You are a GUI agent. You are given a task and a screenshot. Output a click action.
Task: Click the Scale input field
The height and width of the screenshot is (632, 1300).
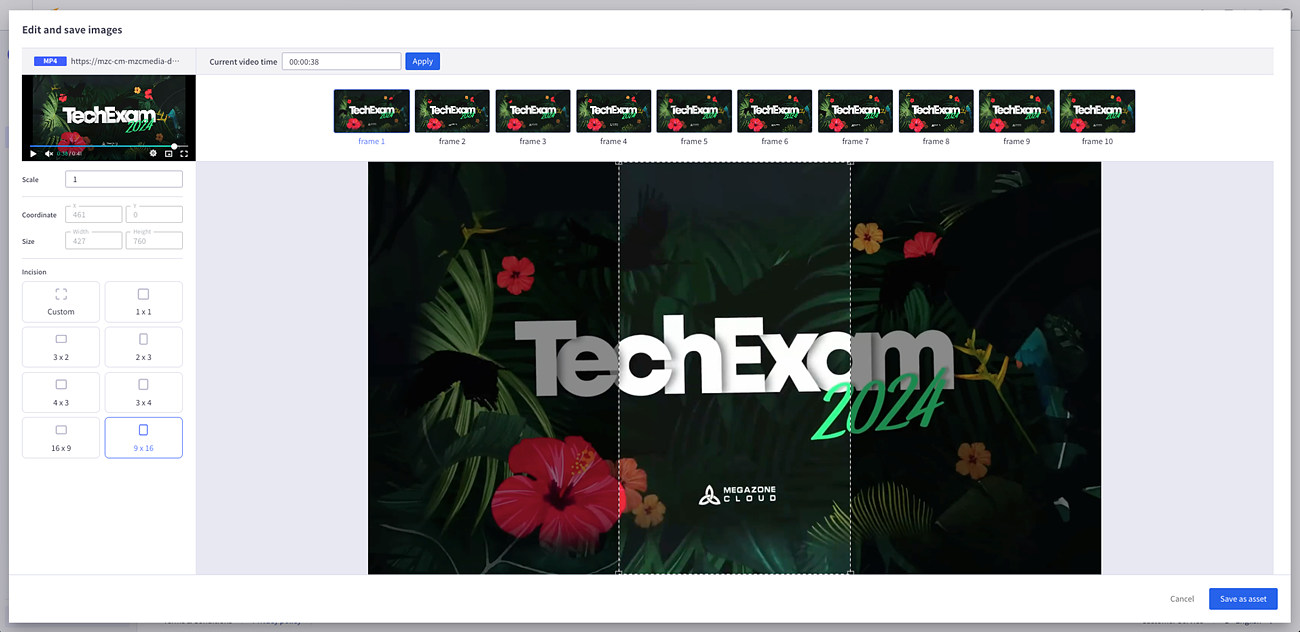[x=124, y=179]
